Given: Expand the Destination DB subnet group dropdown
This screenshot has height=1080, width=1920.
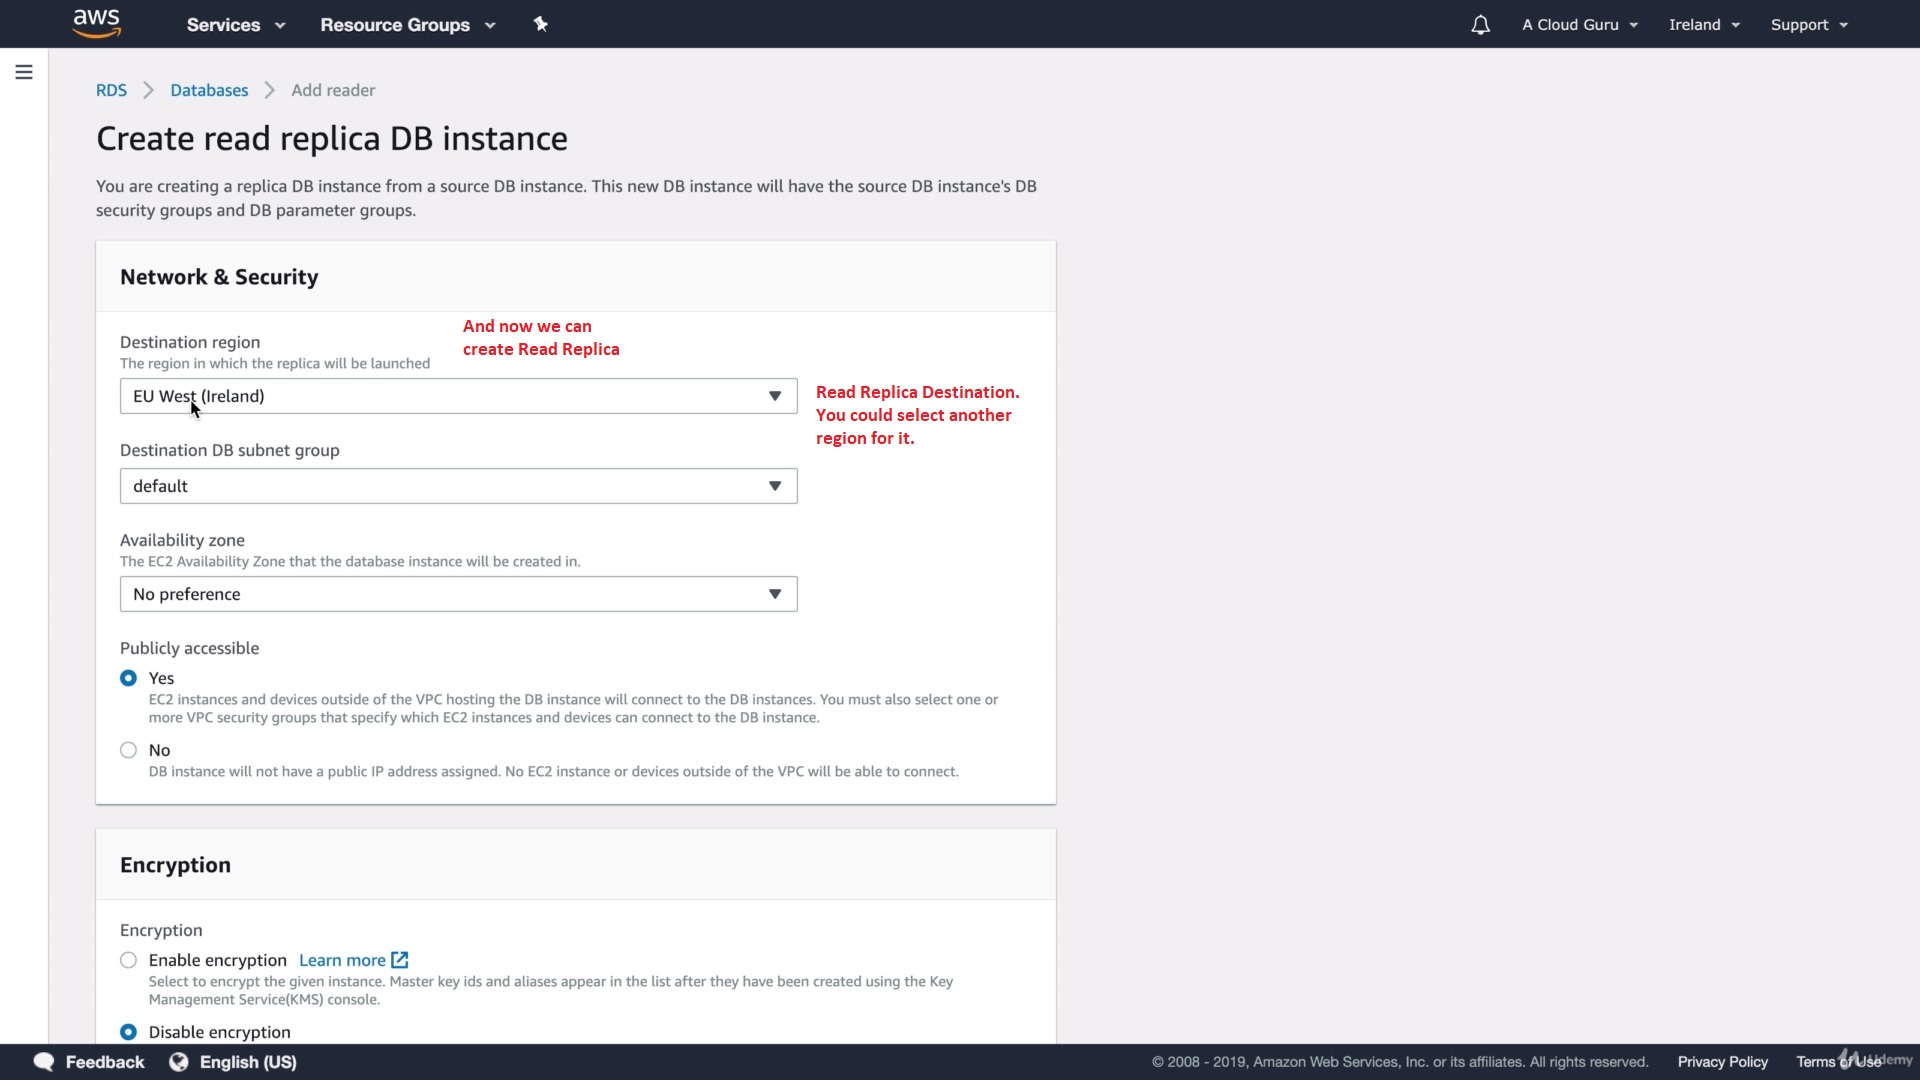Looking at the screenshot, I should pos(458,486).
